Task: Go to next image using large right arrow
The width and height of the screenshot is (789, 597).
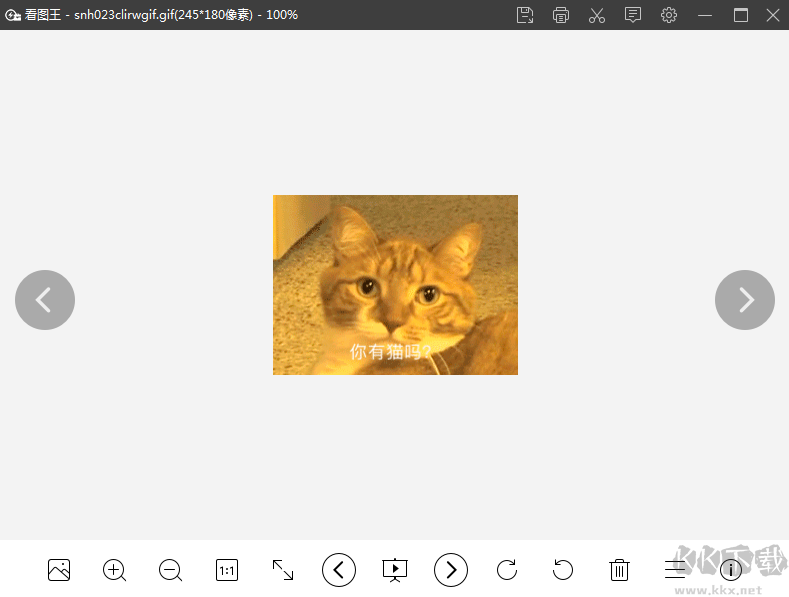Action: (x=745, y=300)
